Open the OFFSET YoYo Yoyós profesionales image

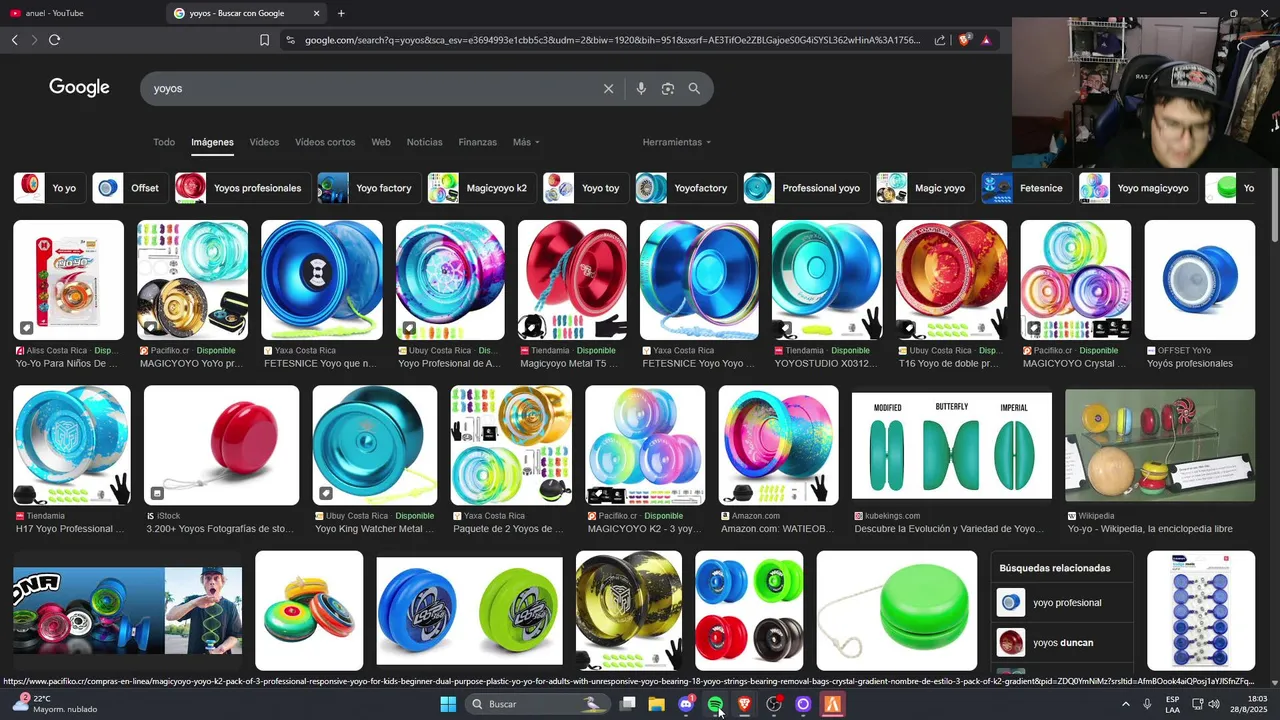pyautogui.click(x=1199, y=280)
